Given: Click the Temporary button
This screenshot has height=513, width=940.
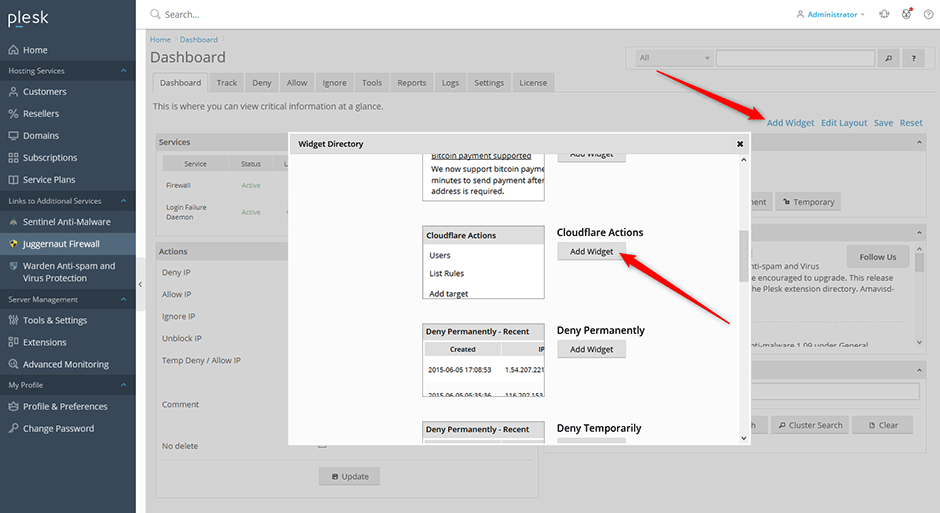Looking at the screenshot, I should pyautogui.click(x=808, y=202).
